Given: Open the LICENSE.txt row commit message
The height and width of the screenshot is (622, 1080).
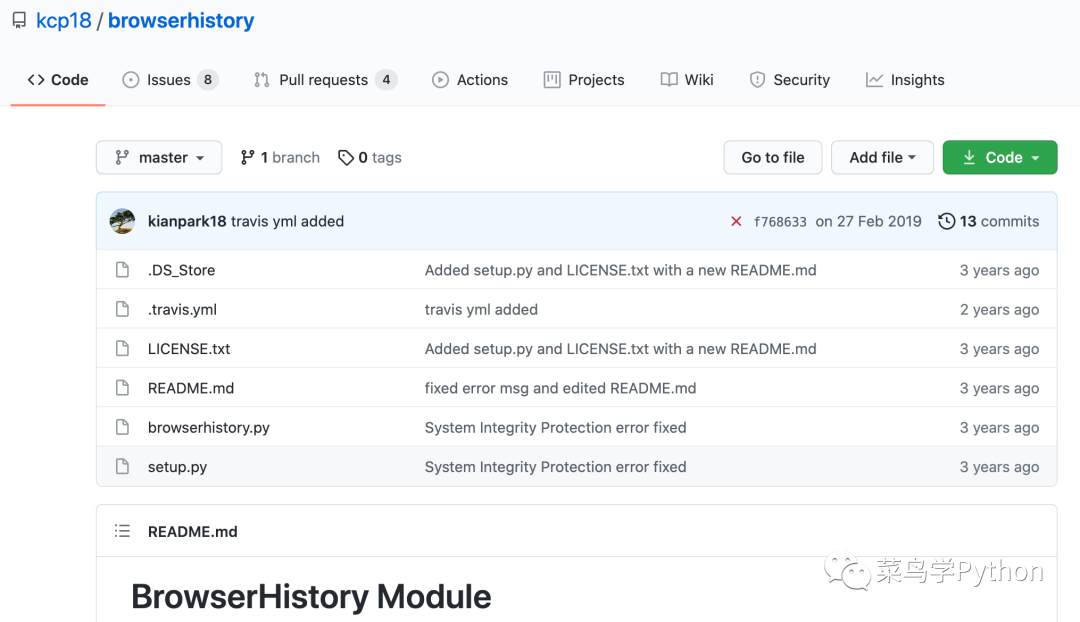Looking at the screenshot, I should (x=621, y=349).
